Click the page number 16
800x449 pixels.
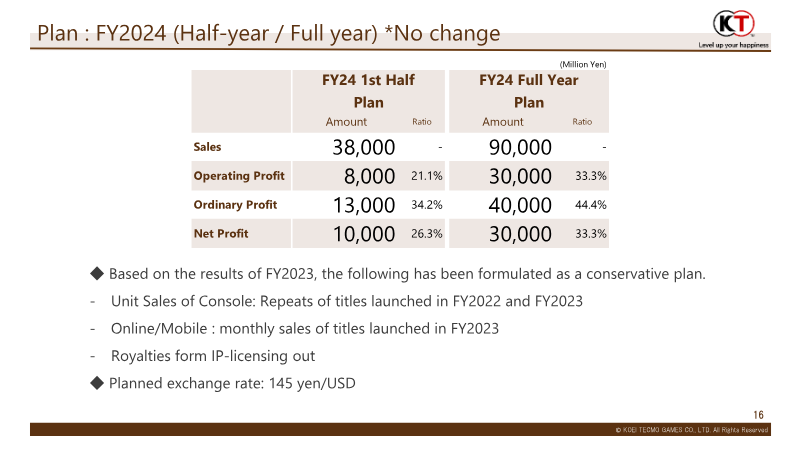click(758, 415)
